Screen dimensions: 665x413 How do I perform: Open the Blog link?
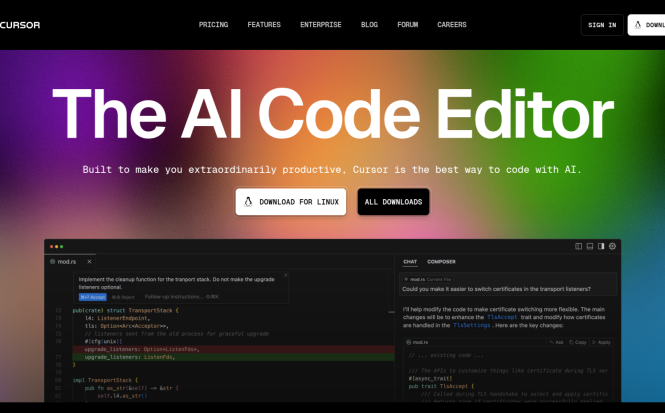pyautogui.click(x=369, y=25)
